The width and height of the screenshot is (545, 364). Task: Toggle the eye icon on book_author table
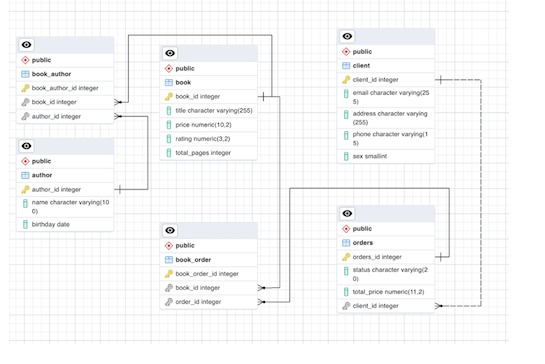click(26, 45)
